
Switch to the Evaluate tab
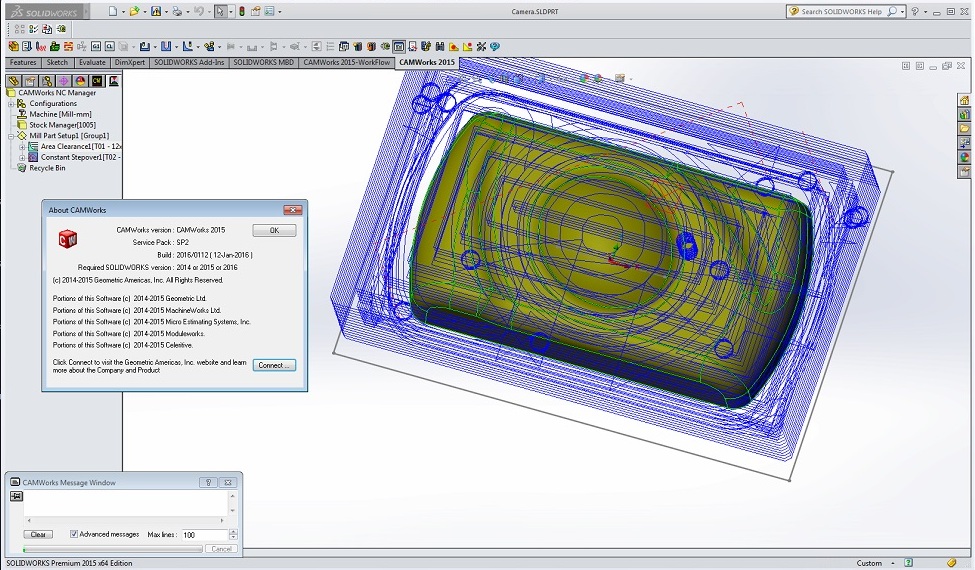pyautogui.click(x=92, y=62)
